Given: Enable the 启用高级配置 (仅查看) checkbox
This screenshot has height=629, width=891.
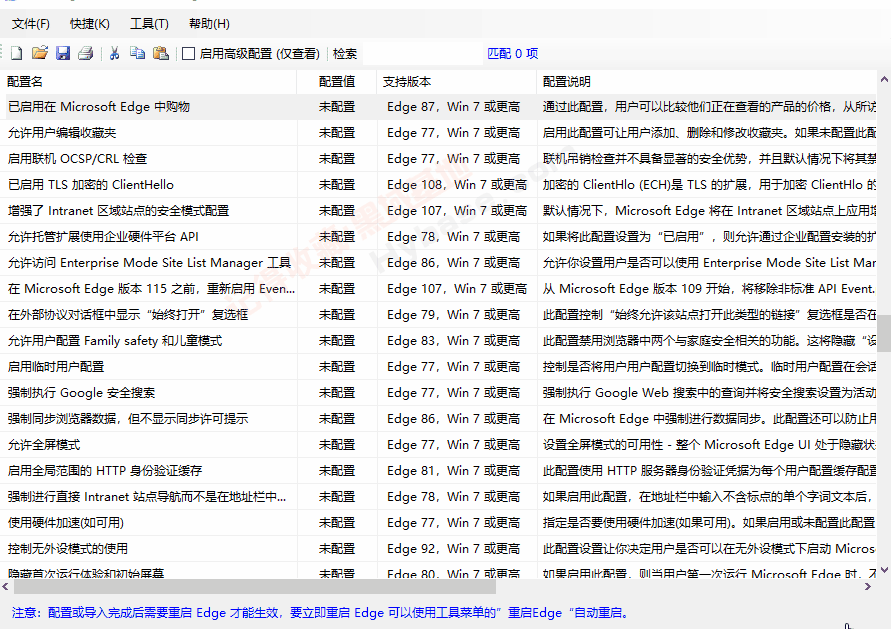Looking at the screenshot, I should pyautogui.click(x=189, y=53).
